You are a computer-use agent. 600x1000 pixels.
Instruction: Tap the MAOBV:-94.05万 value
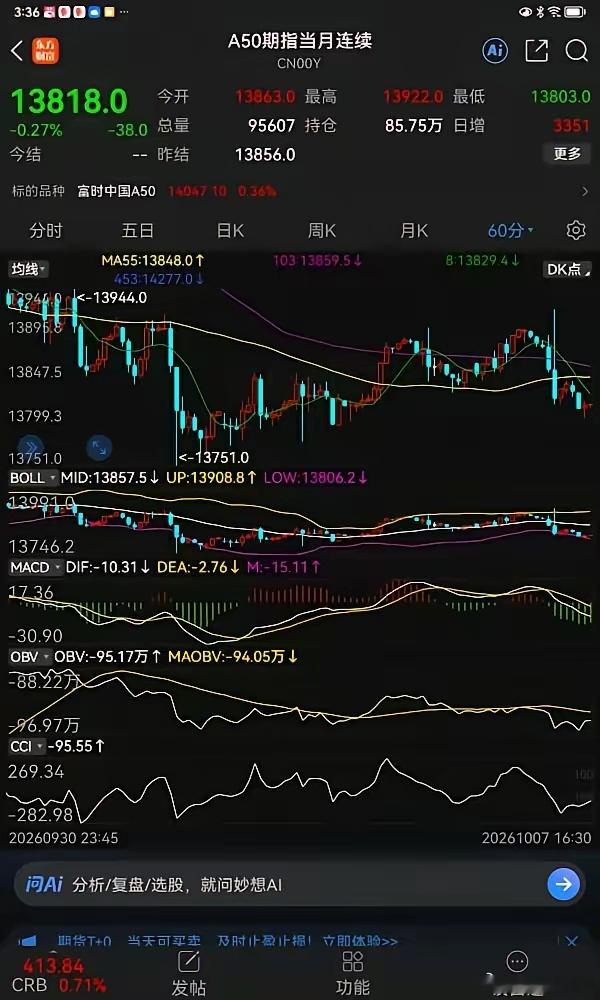(233, 656)
